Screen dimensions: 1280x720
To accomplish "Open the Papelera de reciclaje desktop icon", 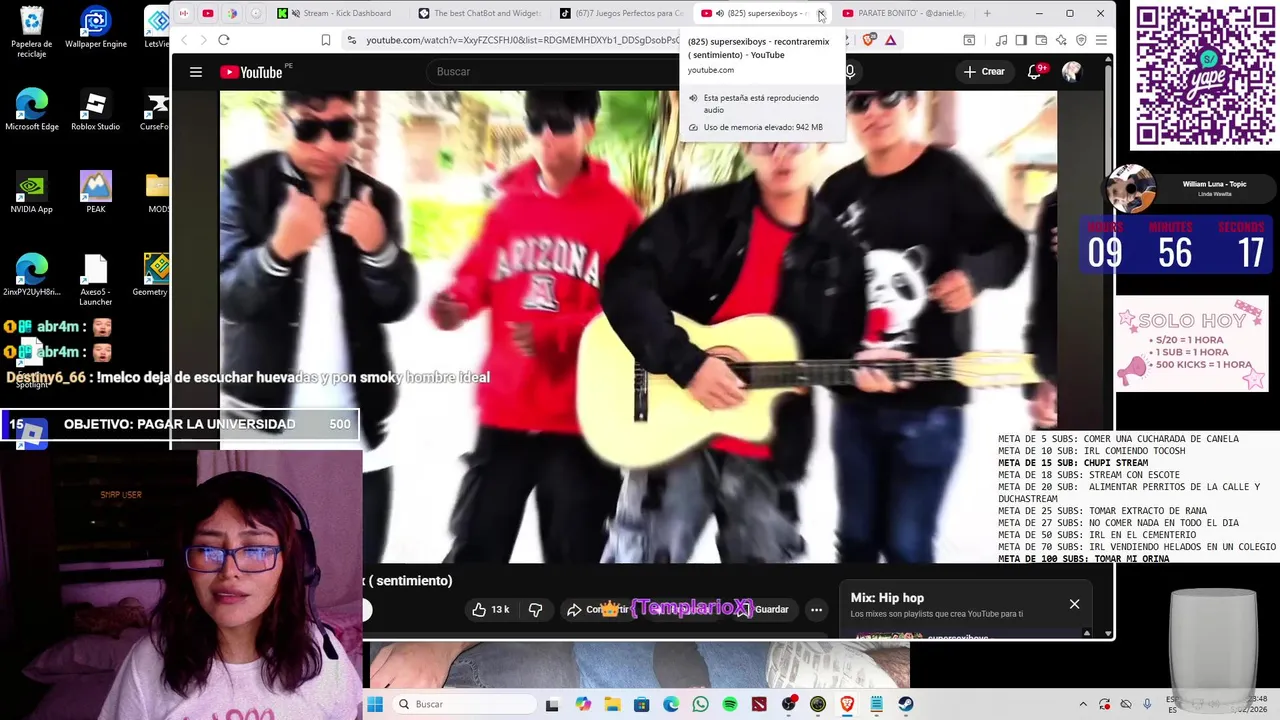I will [x=32, y=33].
